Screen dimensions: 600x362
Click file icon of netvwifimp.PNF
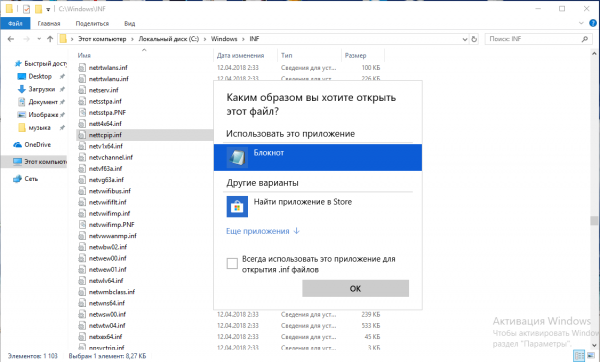pos(82,225)
